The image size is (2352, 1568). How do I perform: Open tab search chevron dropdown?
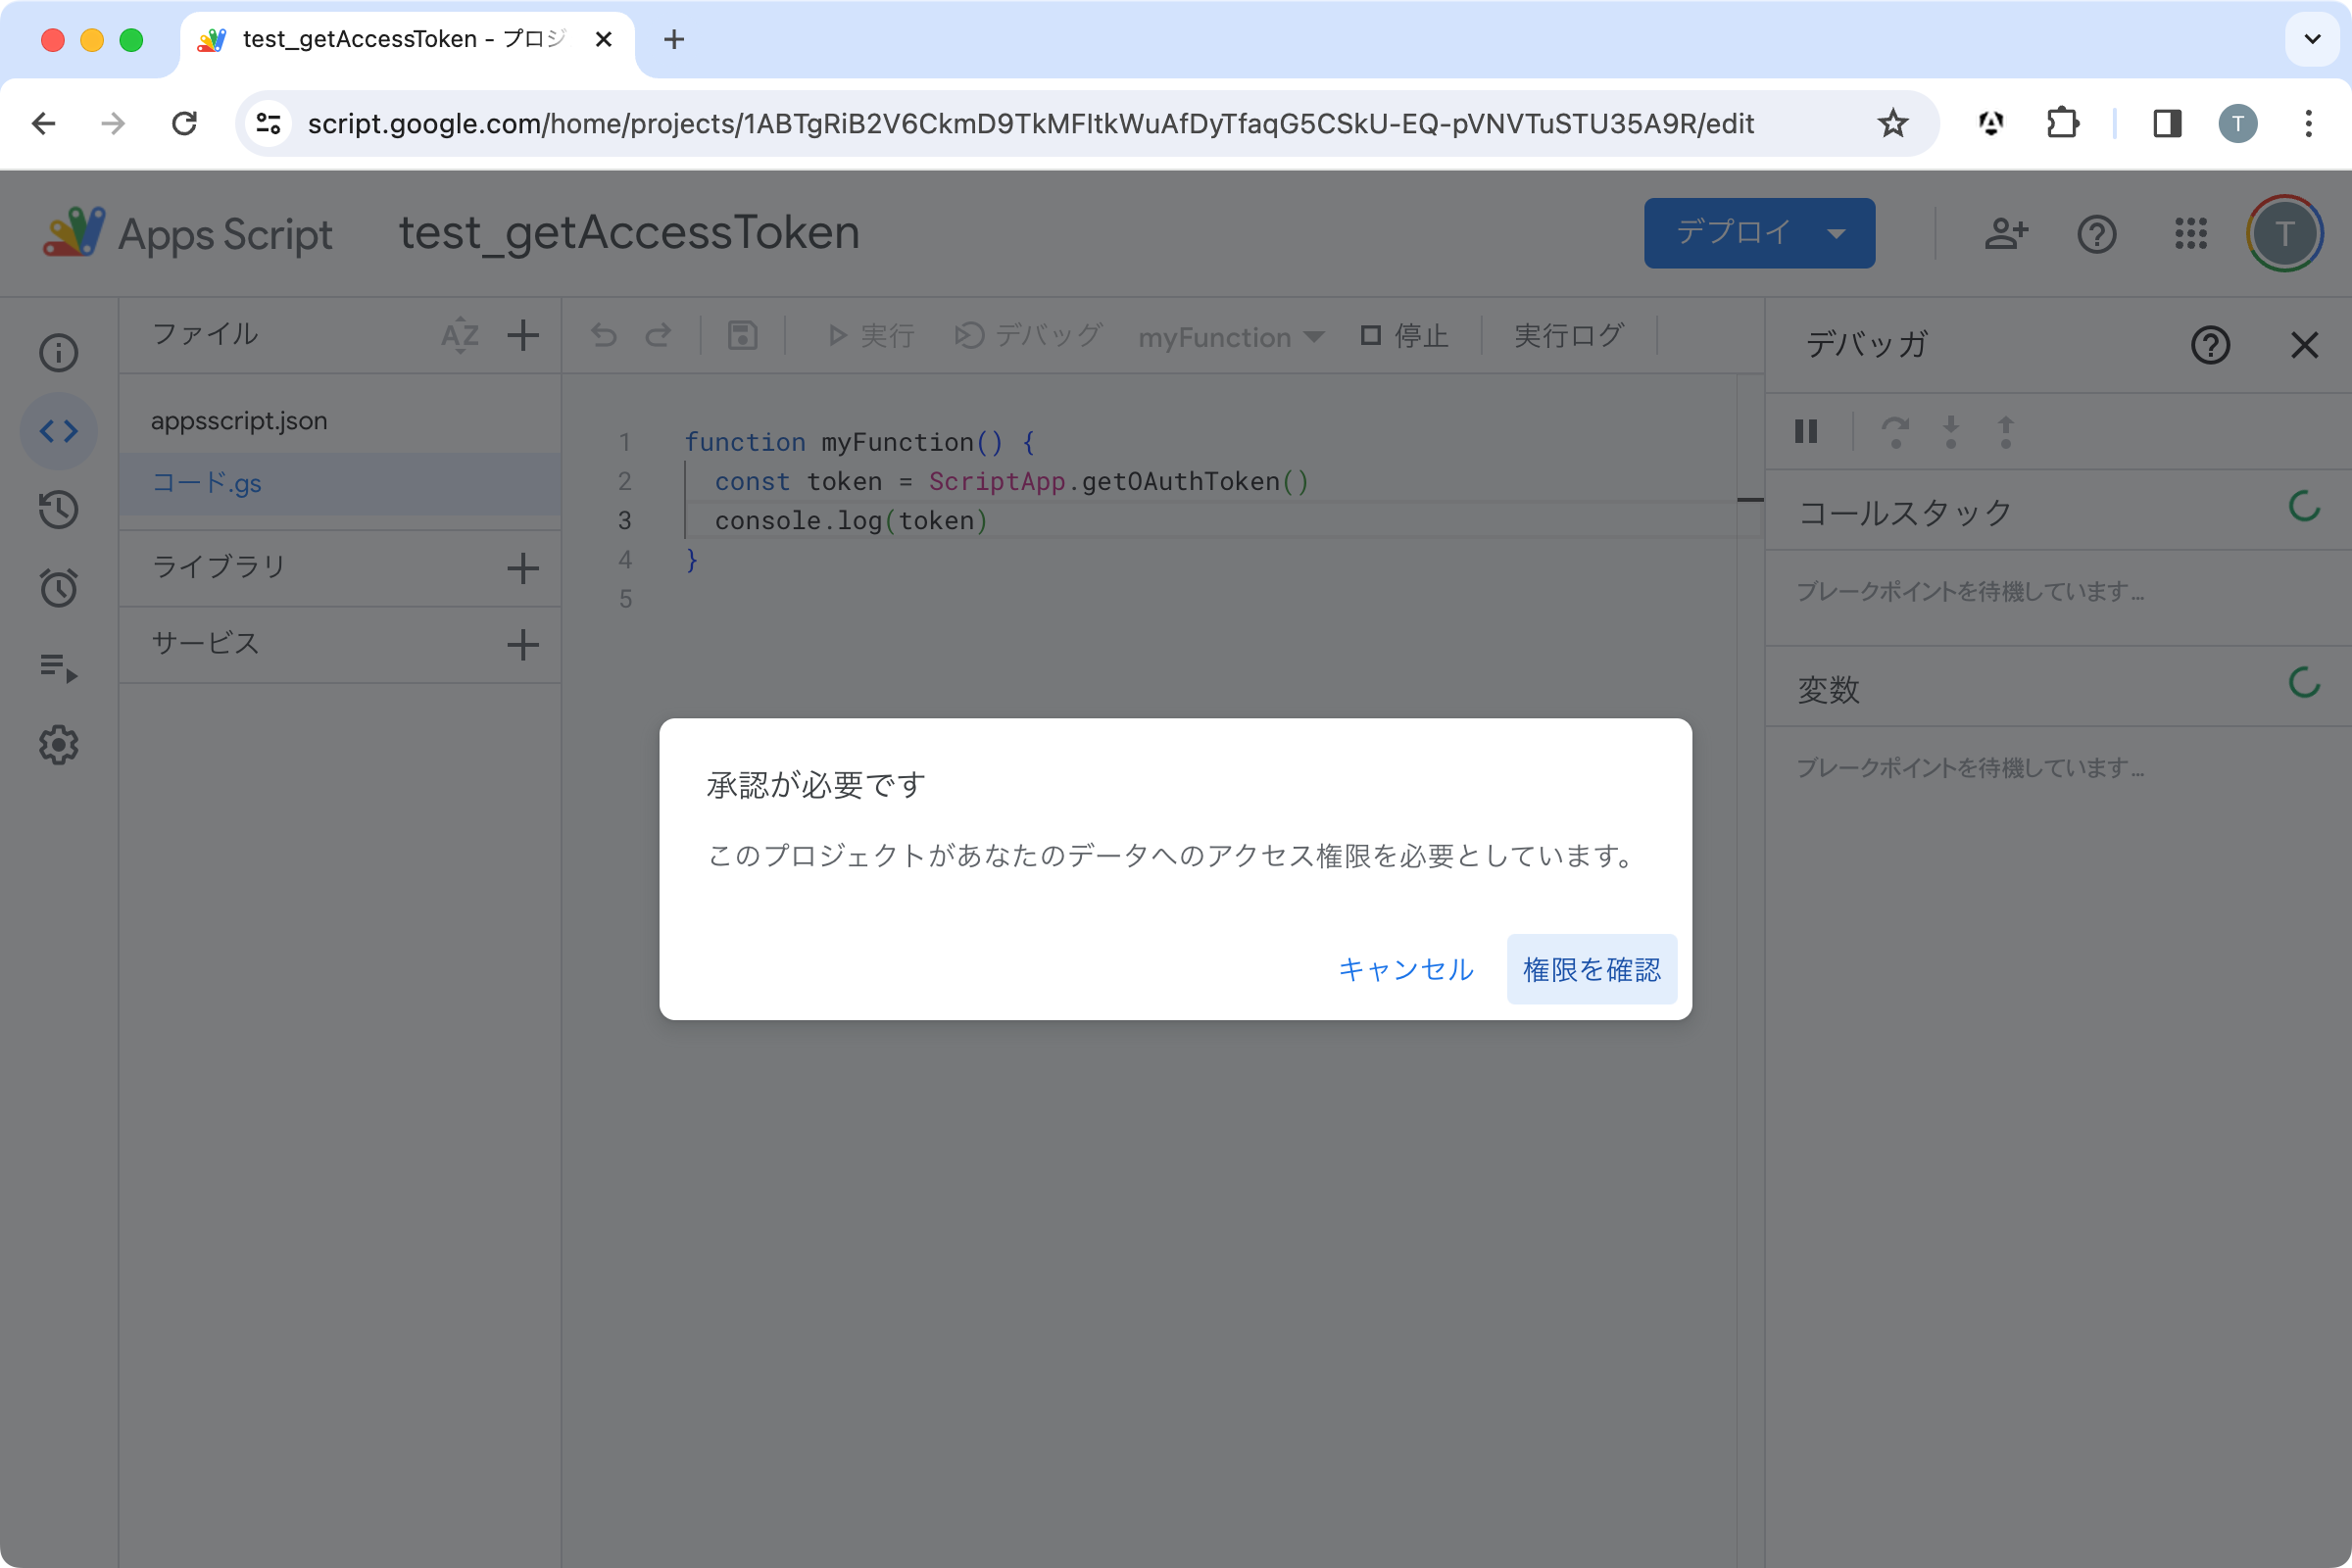[x=2312, y=39]
